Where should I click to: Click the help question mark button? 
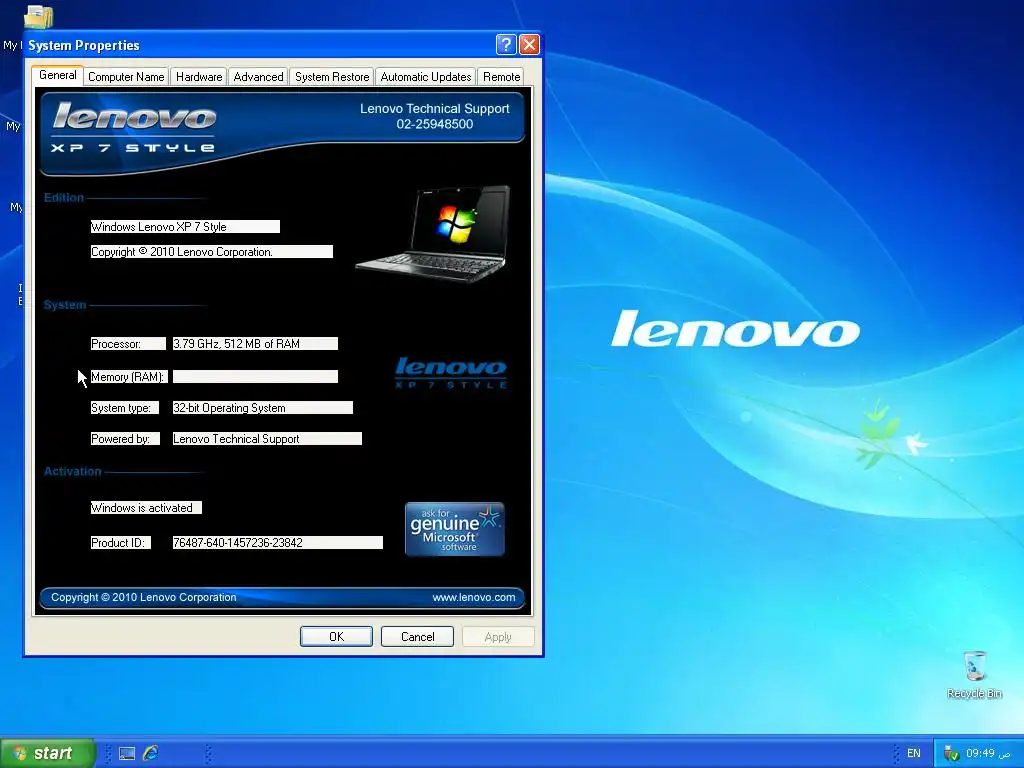point(506,44)
